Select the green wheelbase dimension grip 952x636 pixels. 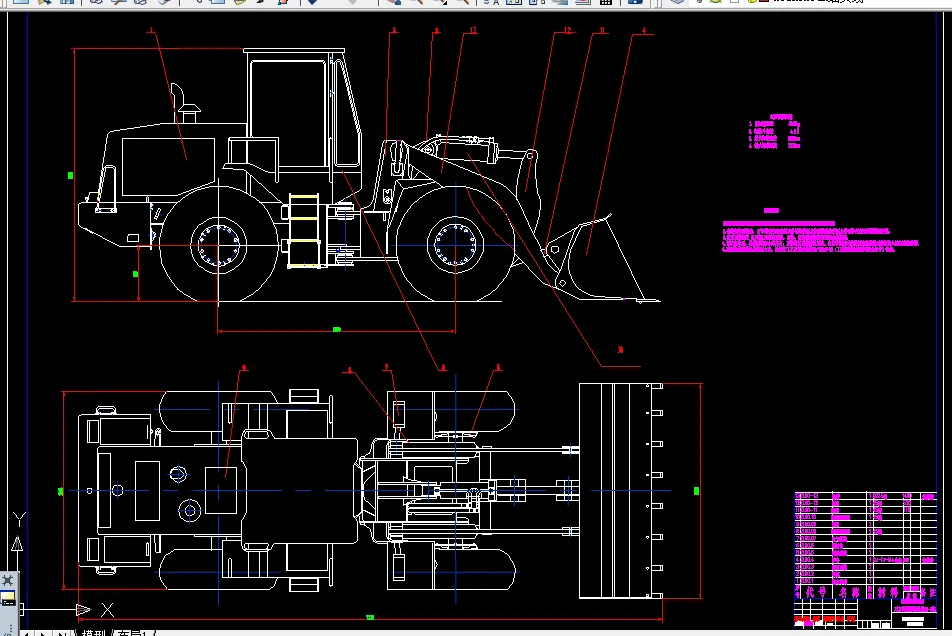pyautogui.click(x=337, y=330)
